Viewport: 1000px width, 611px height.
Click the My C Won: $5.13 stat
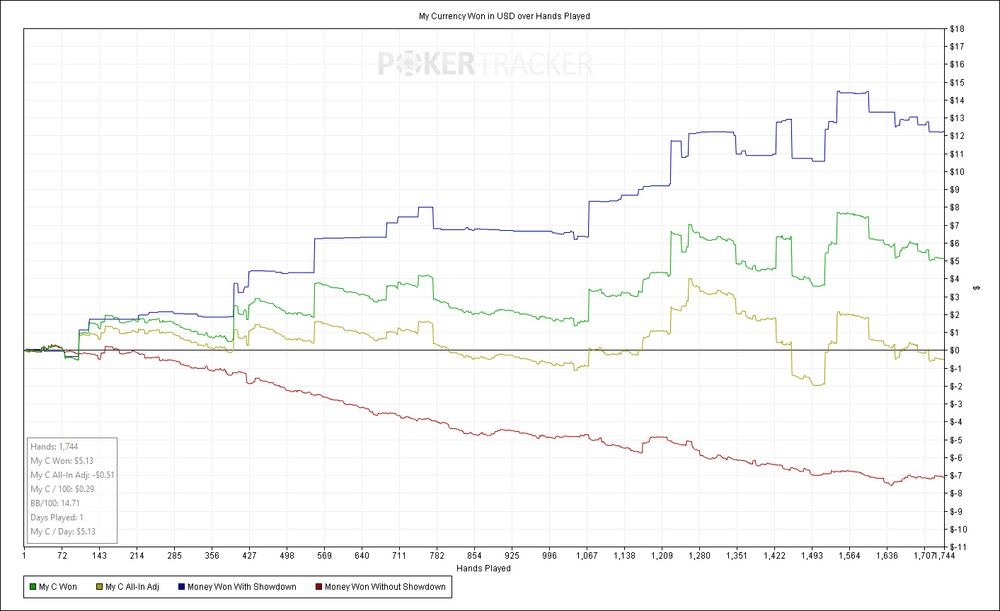point(61,460)
